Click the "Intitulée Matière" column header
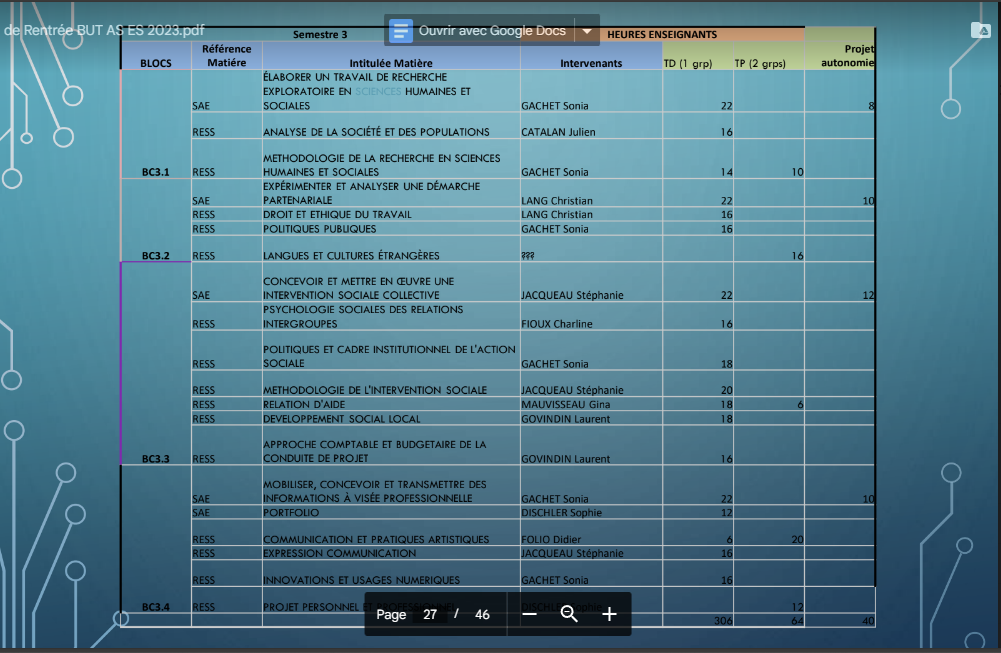 [391, 63]
